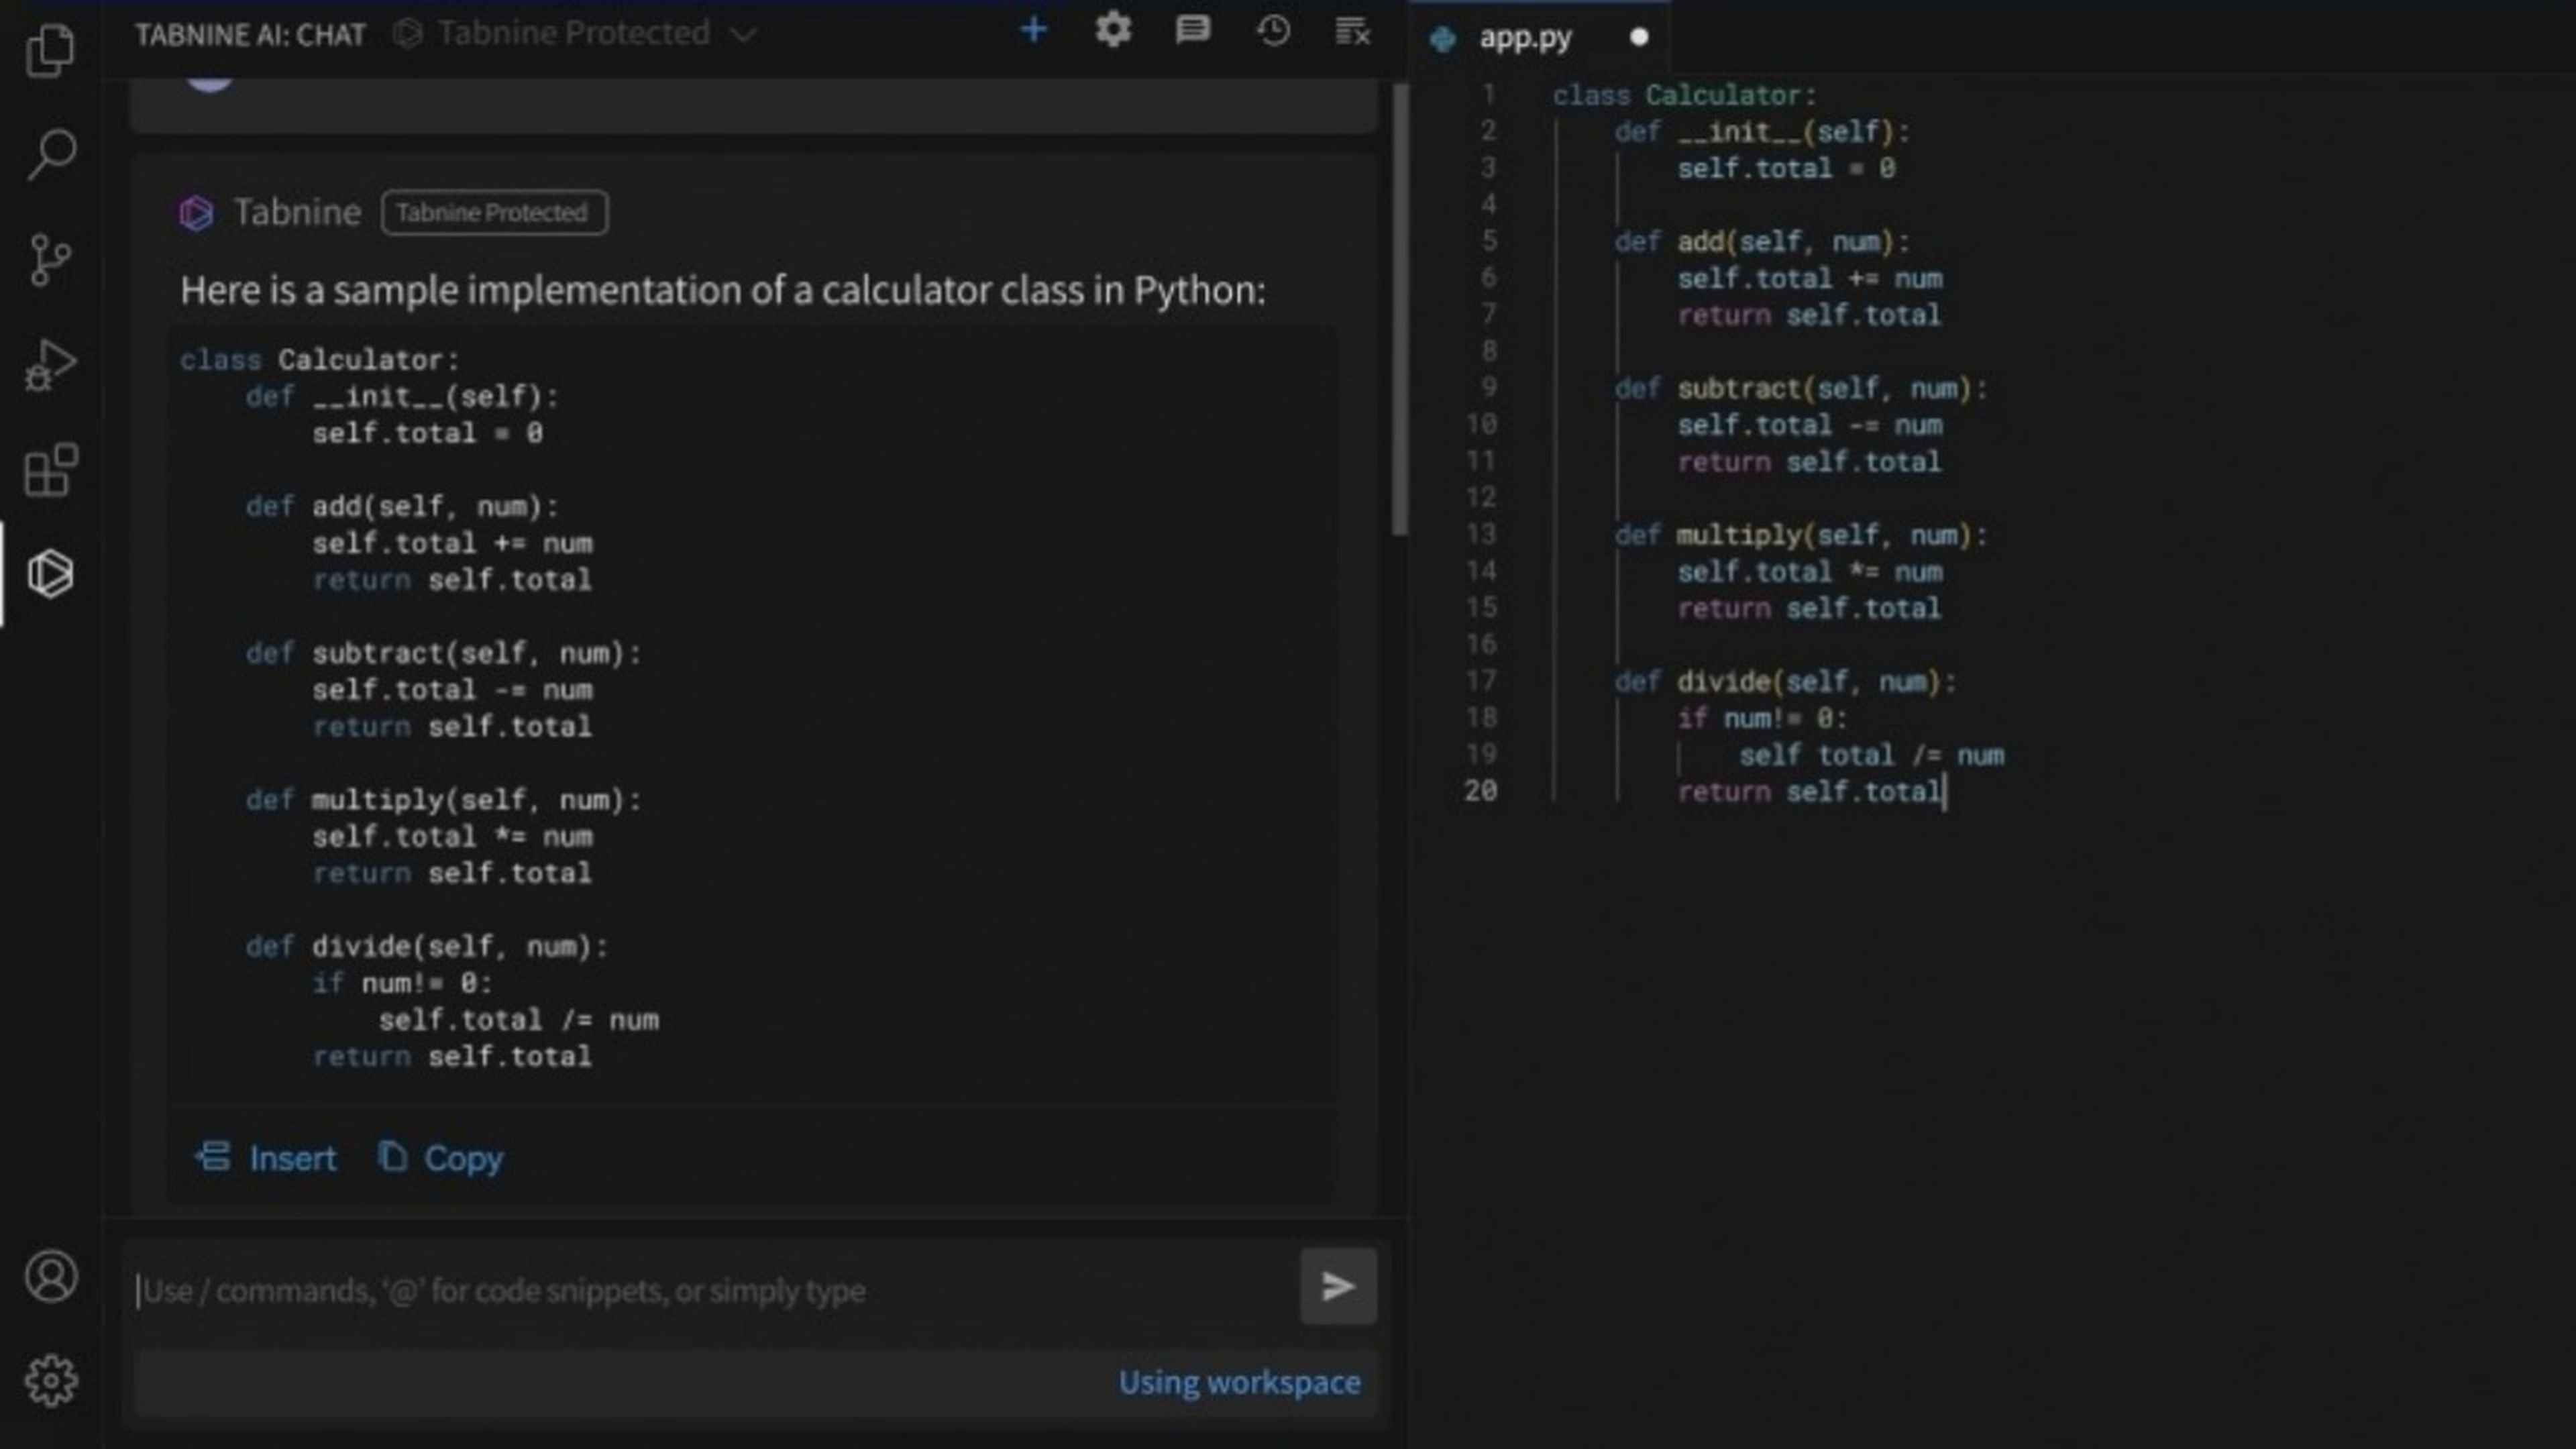Click 'def add(self, num):' in editor
2576x1449 pixels.
(1762, 242)
